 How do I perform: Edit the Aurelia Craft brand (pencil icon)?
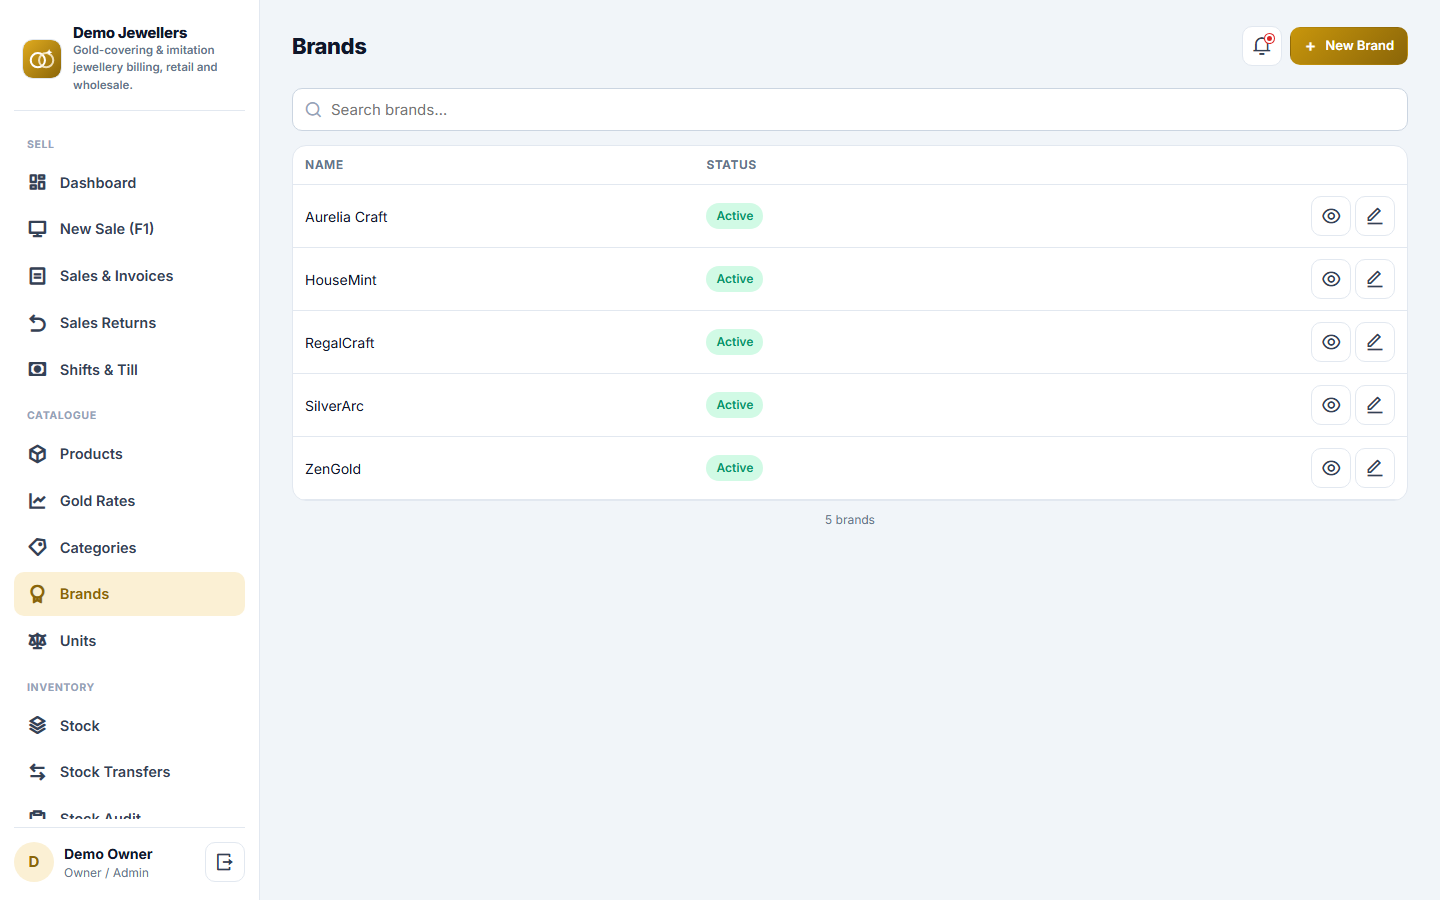(x=1375, y=216)
